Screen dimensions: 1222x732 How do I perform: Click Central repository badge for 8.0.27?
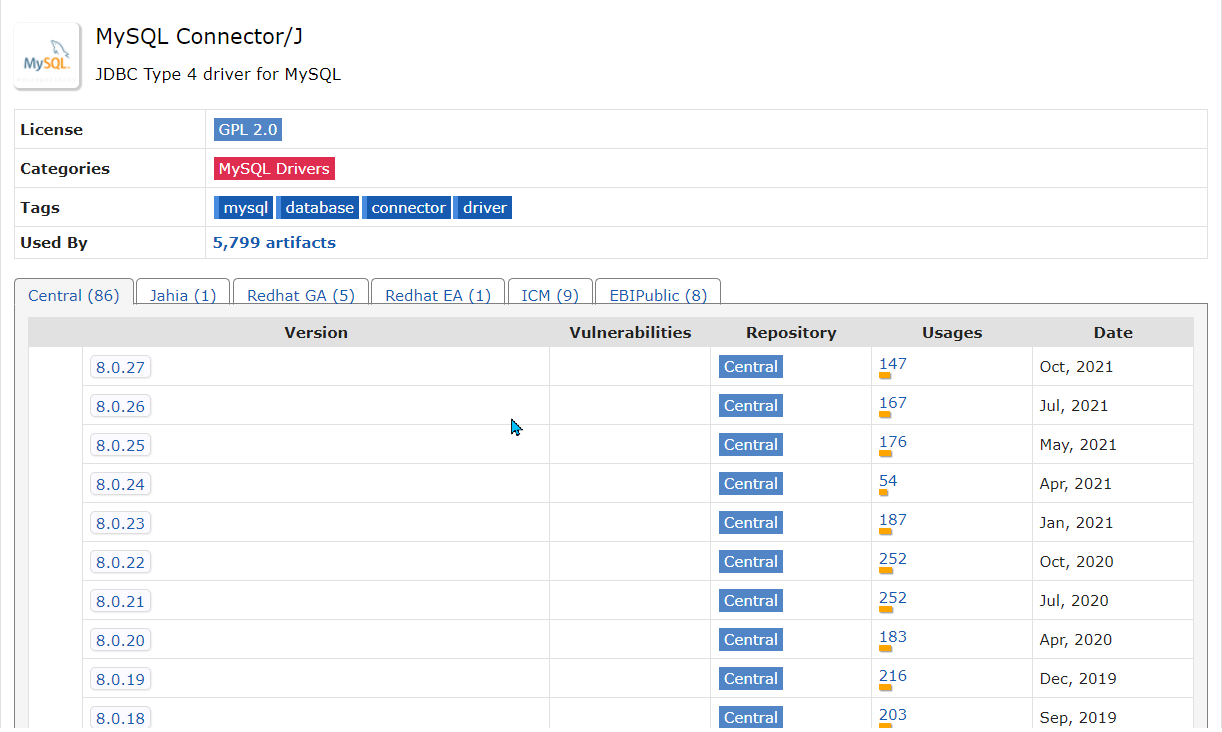click(x=751, y=367)
